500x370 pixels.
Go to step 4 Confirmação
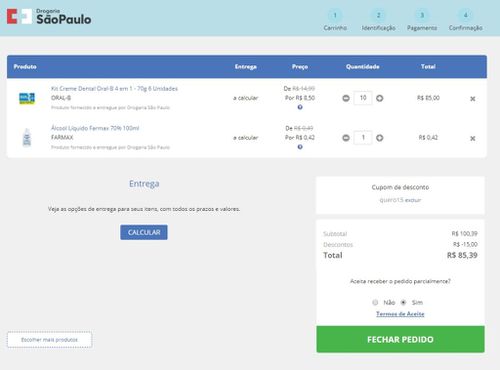pyautogui.click(x=466, y=20)
